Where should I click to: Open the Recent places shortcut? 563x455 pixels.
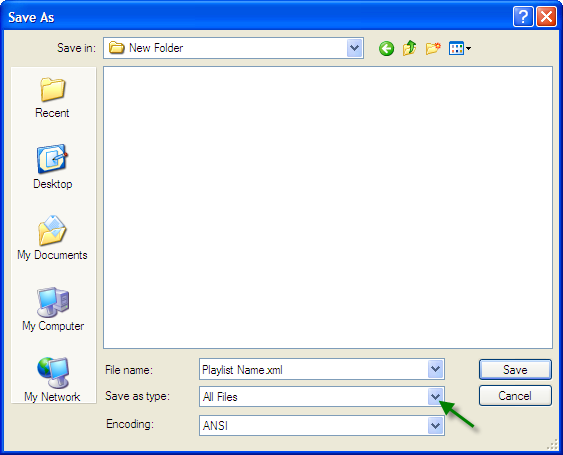coord(52,98)
